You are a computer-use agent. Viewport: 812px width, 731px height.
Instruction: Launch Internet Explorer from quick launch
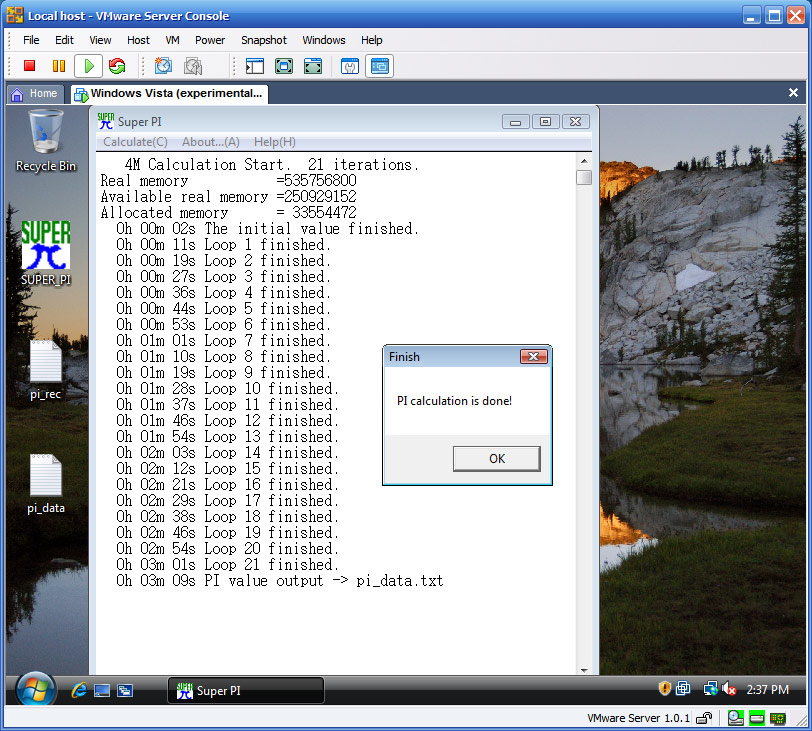click(79, 690)
